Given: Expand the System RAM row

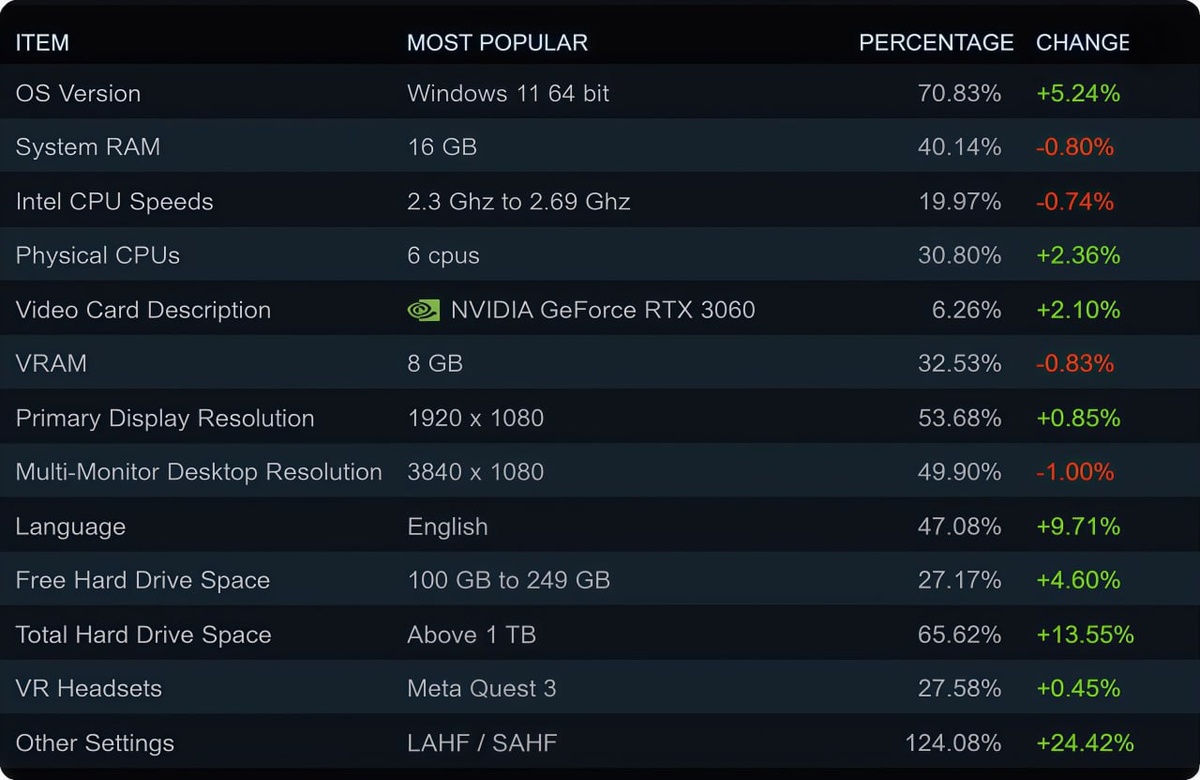Looking at the screenshot, I should [x=88, y=148].
